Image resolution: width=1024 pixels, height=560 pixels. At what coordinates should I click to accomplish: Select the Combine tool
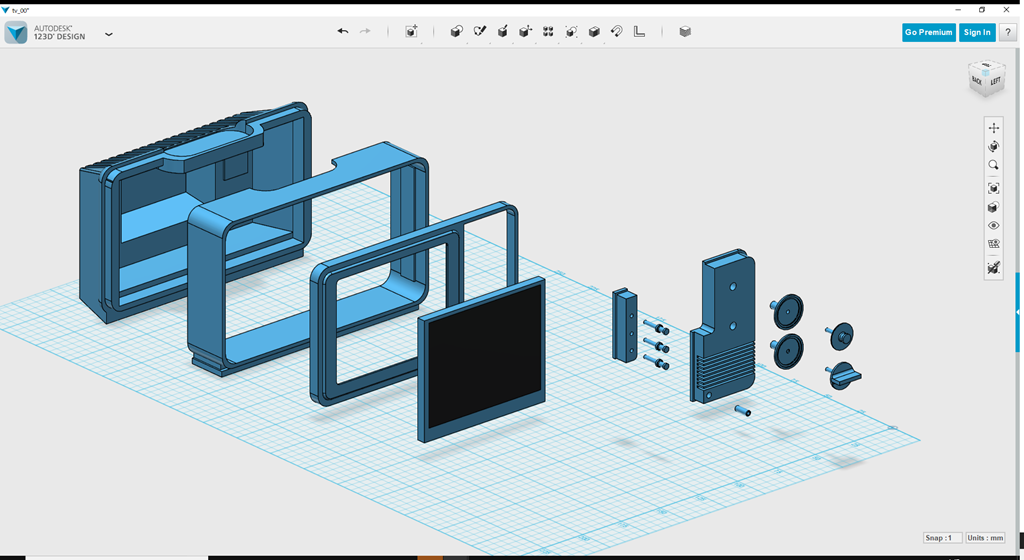[x=594, y=32]
